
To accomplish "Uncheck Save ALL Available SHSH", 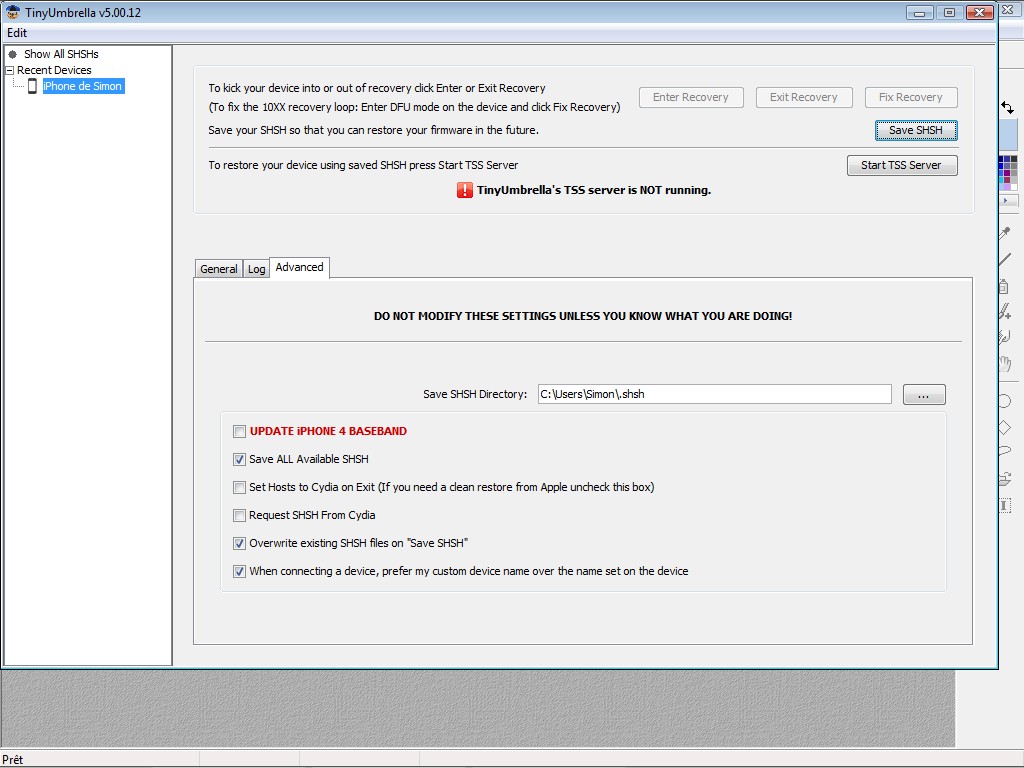I will tap(239, 460).
